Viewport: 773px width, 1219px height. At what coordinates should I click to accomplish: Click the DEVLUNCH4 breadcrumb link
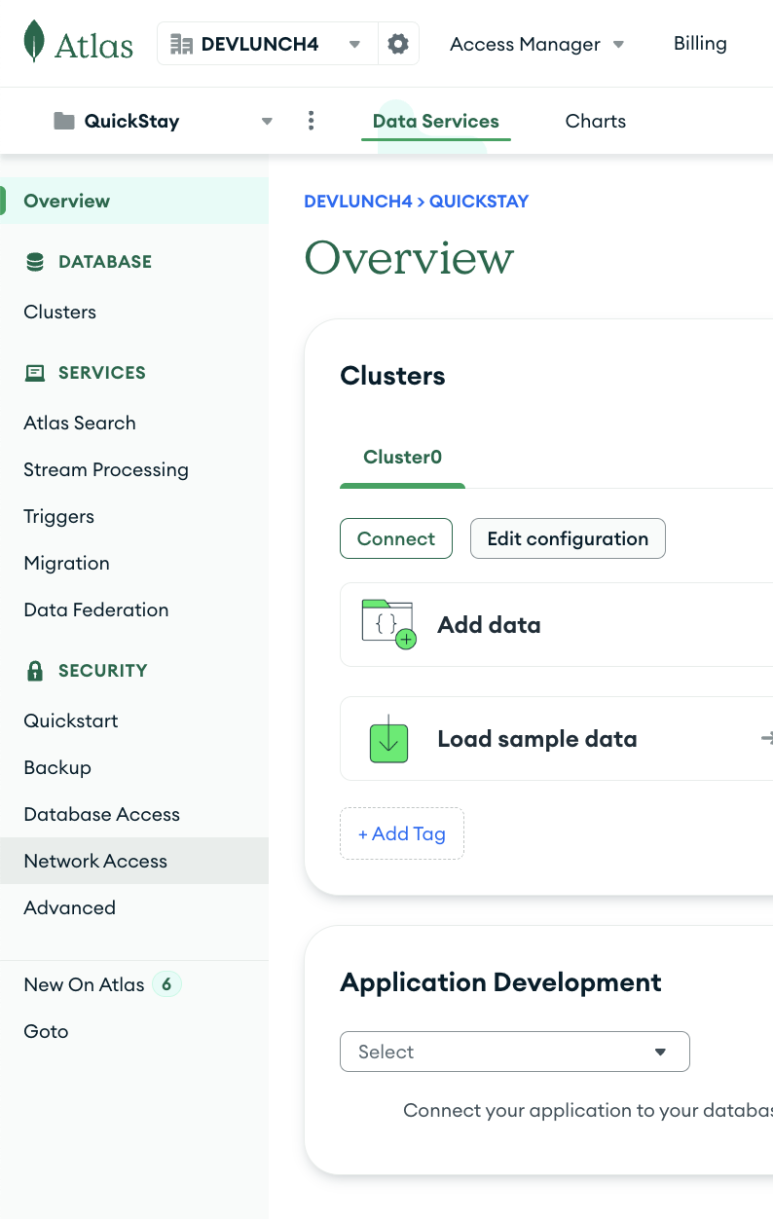[x=358, y=201]
